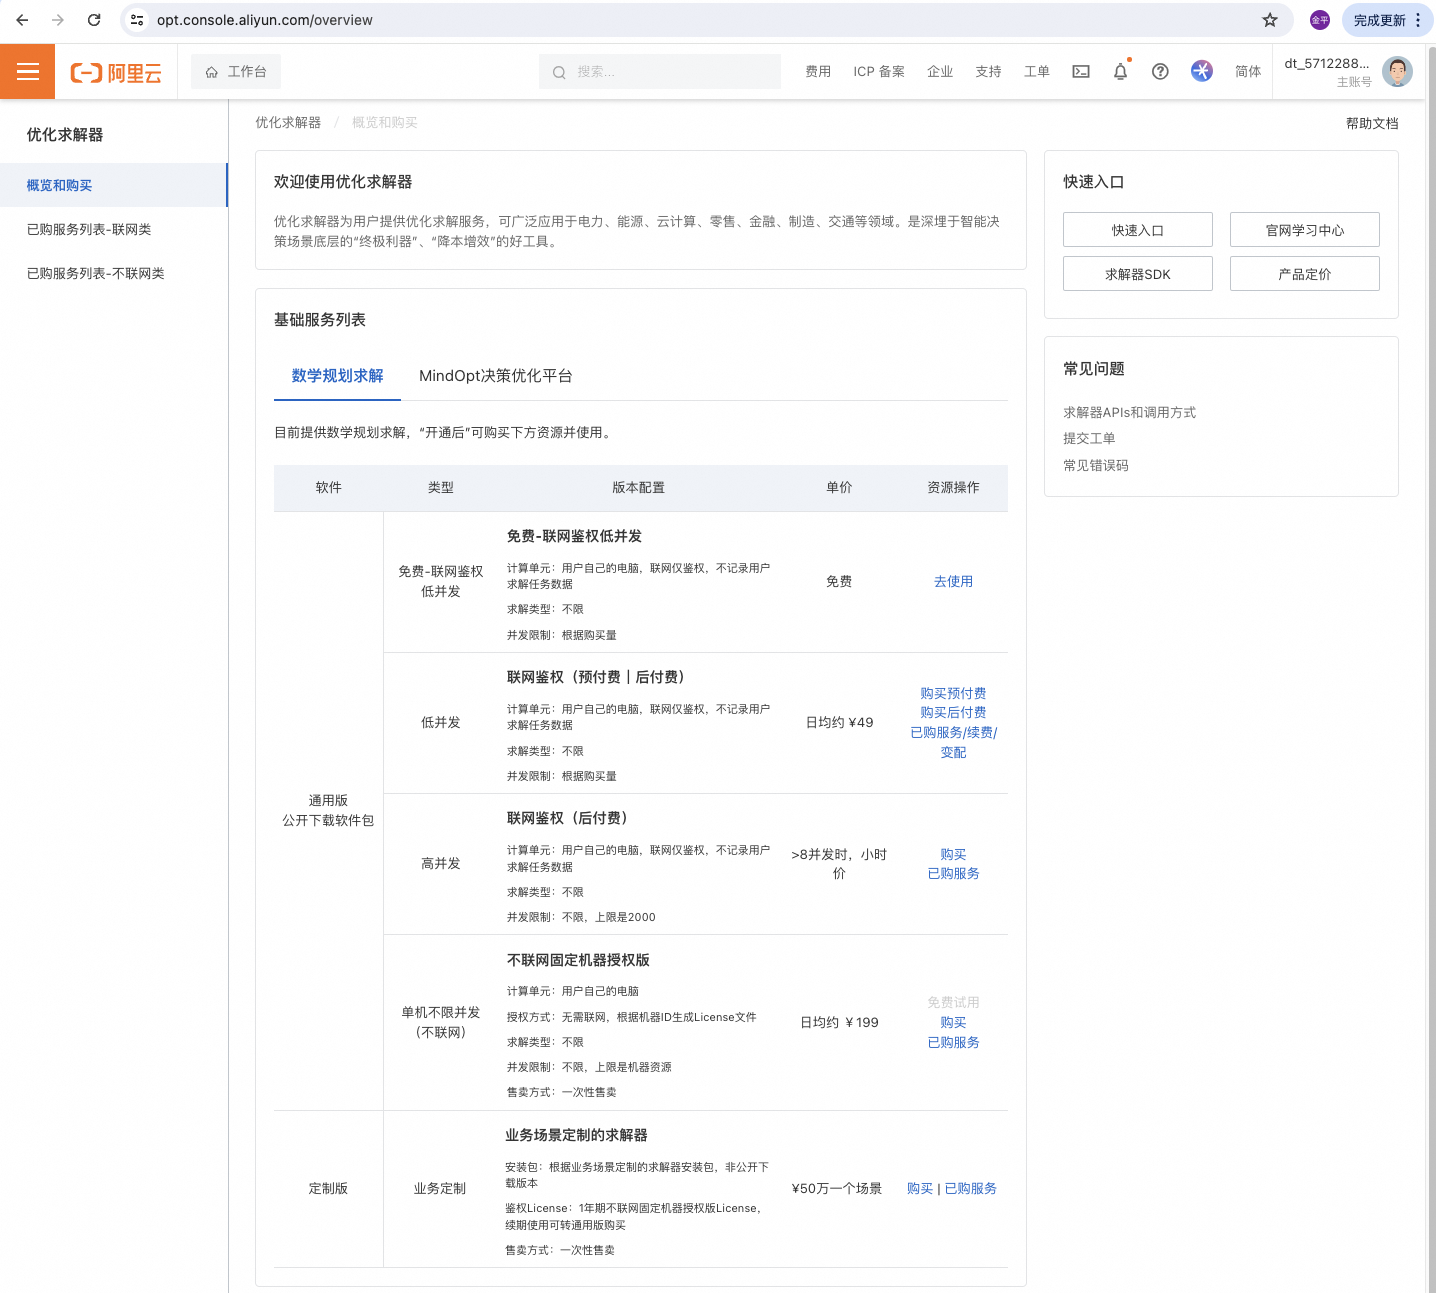Click the address bar URL

pos(264,20)
